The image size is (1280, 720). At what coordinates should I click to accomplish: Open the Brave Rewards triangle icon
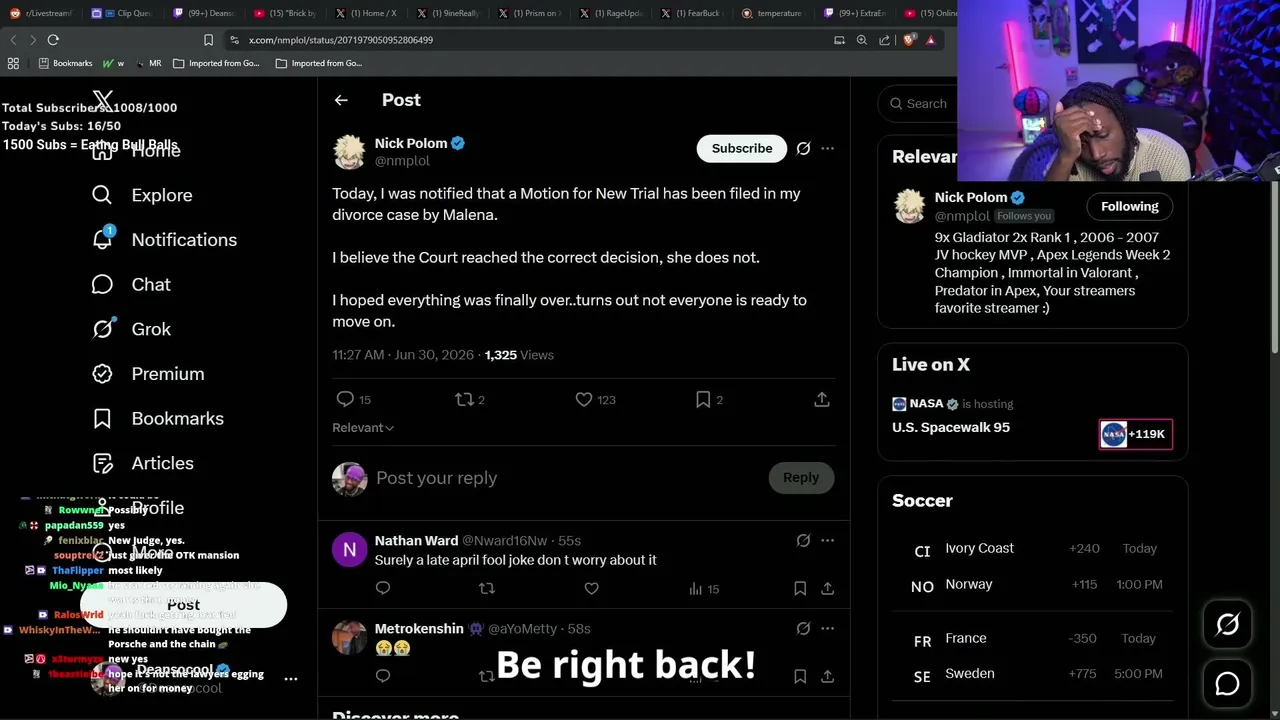click(931, 40)
